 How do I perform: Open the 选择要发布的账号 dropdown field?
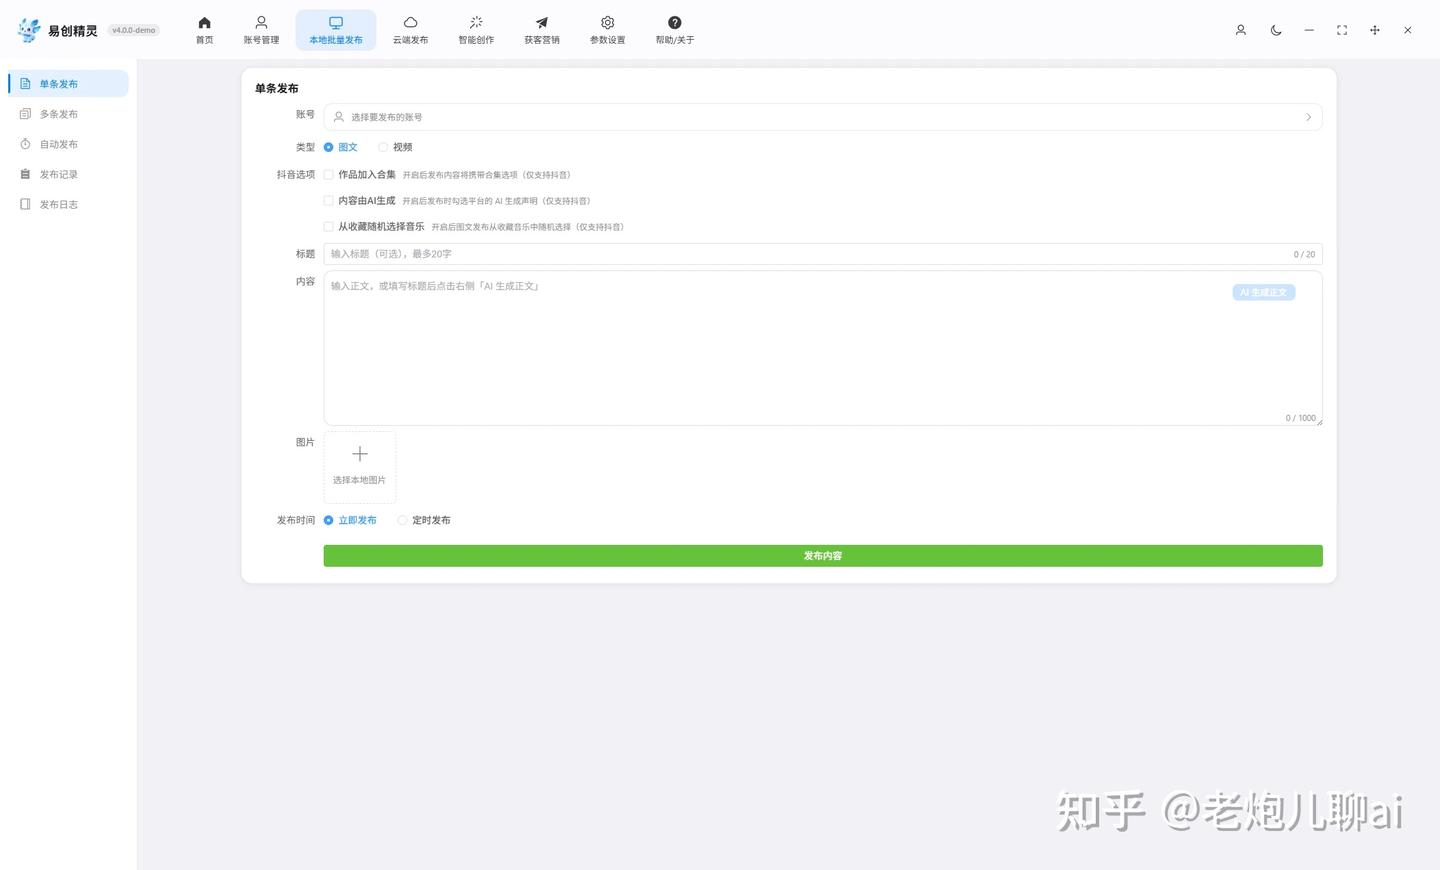(822, 117)
